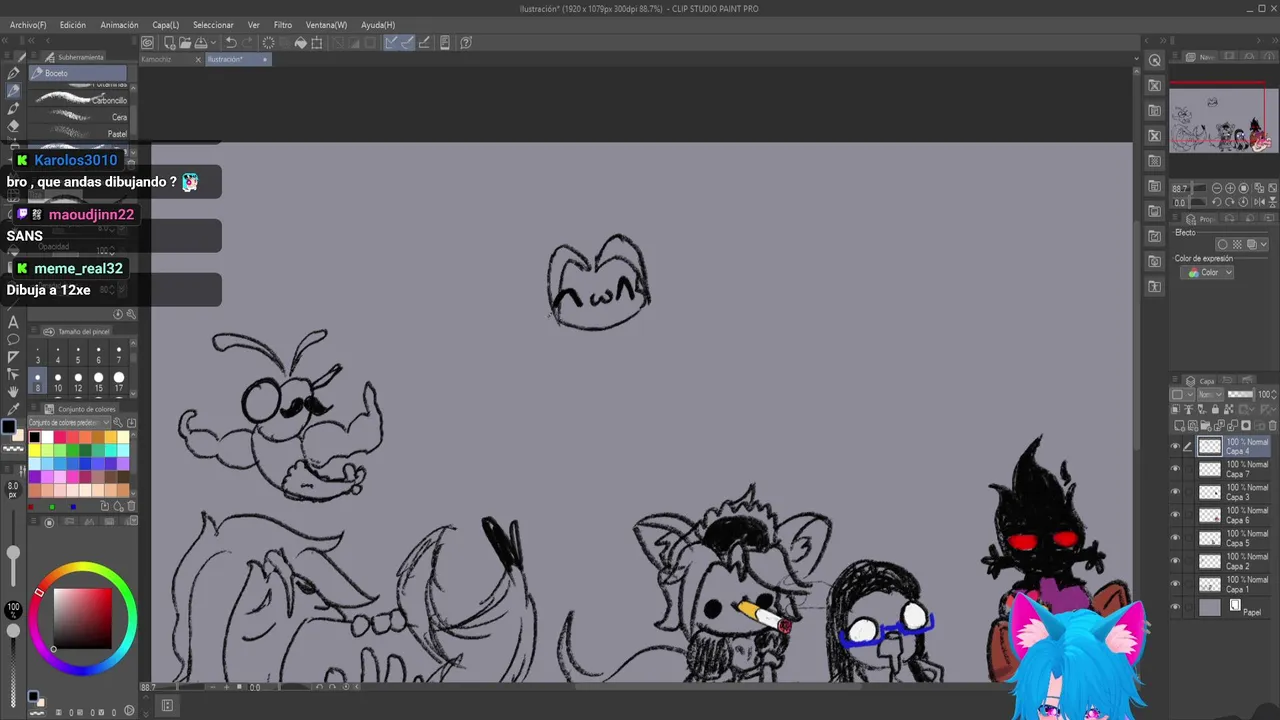Open Quick Access icon in right dock

[x=1155, y=60]
